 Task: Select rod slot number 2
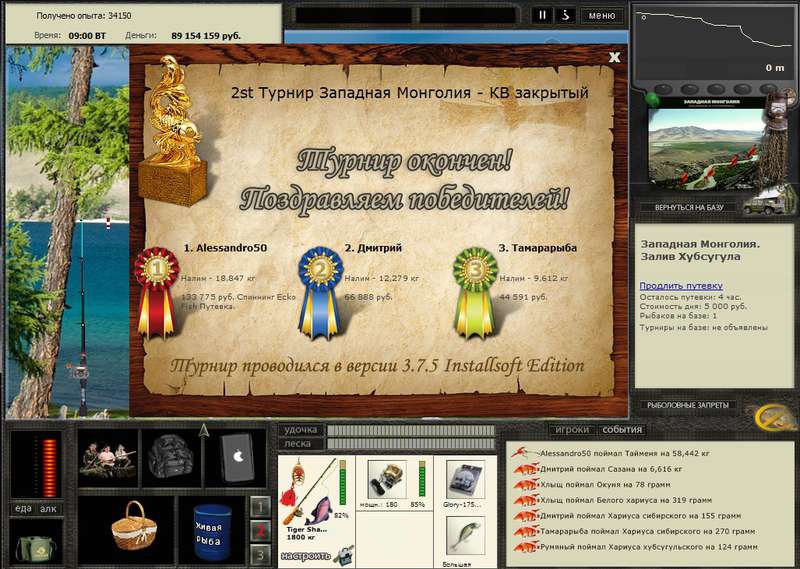click(x=261, y=531)
